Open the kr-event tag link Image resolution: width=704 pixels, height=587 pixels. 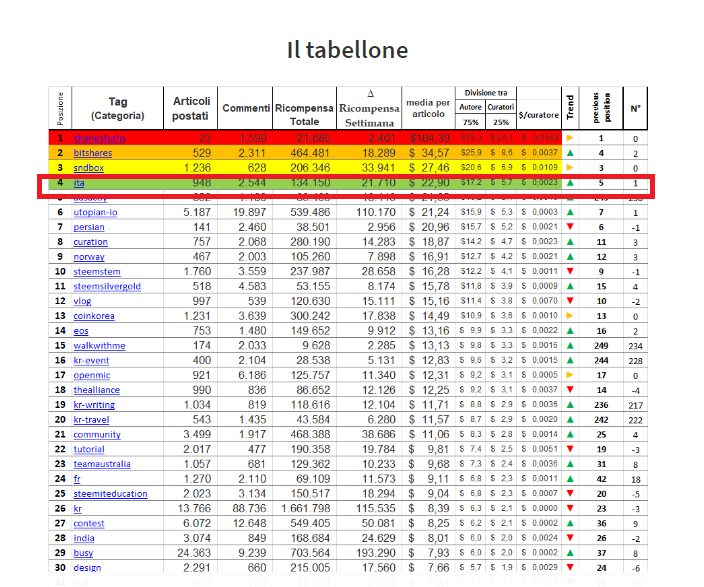click(92, 361)
